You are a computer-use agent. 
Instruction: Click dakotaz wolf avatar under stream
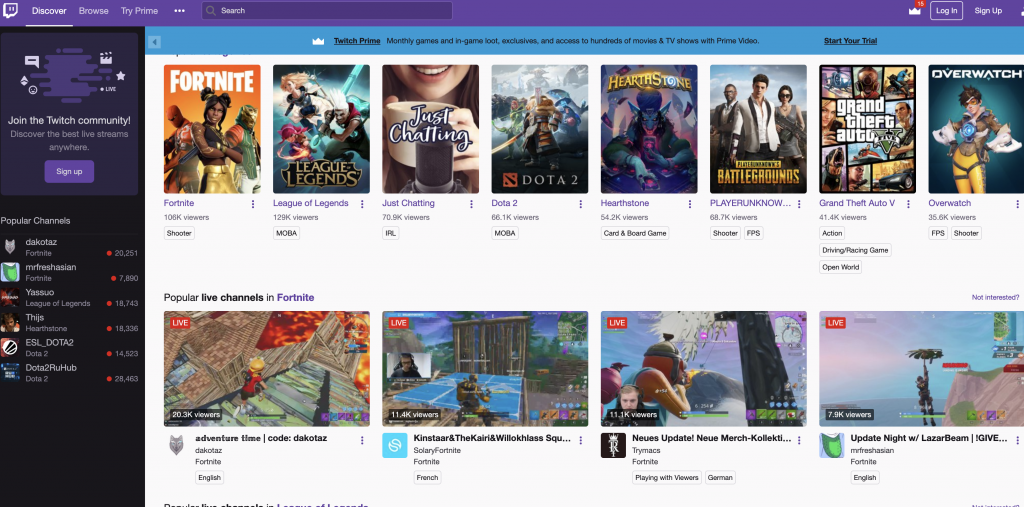pos(176,445)
